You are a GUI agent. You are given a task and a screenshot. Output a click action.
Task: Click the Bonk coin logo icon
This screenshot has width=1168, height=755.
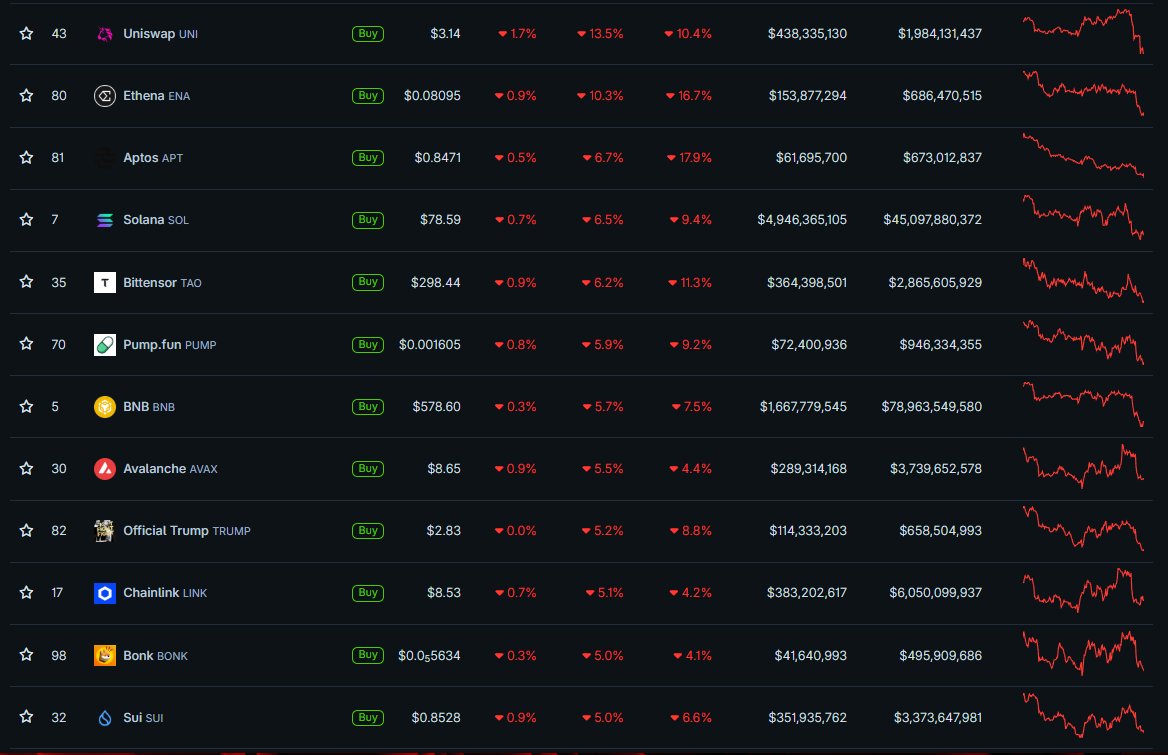[x=105, y=656]
